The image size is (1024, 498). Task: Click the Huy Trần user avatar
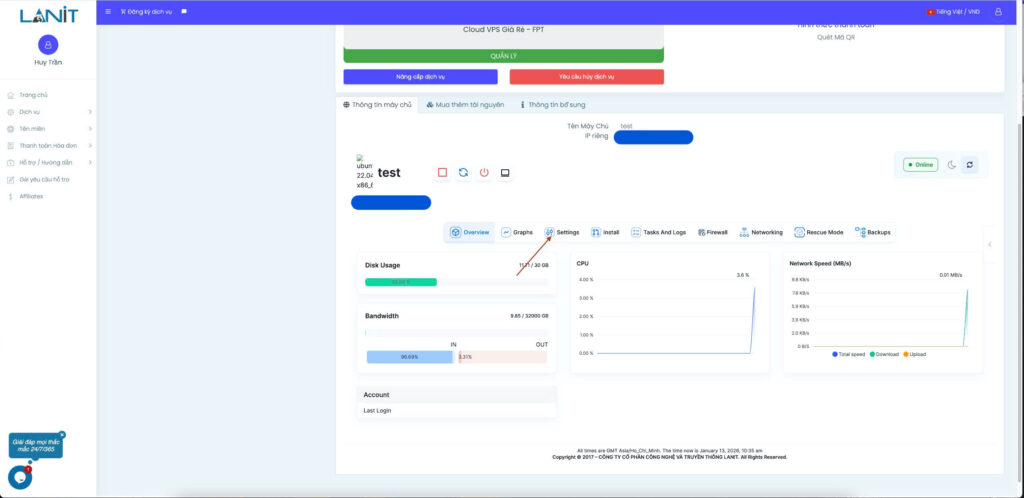click(x=48, y=45)
